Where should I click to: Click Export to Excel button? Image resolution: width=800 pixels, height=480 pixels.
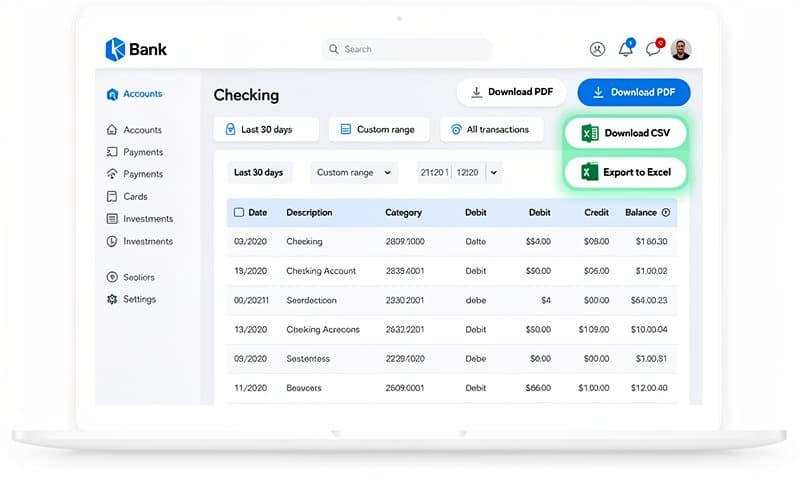626,172
